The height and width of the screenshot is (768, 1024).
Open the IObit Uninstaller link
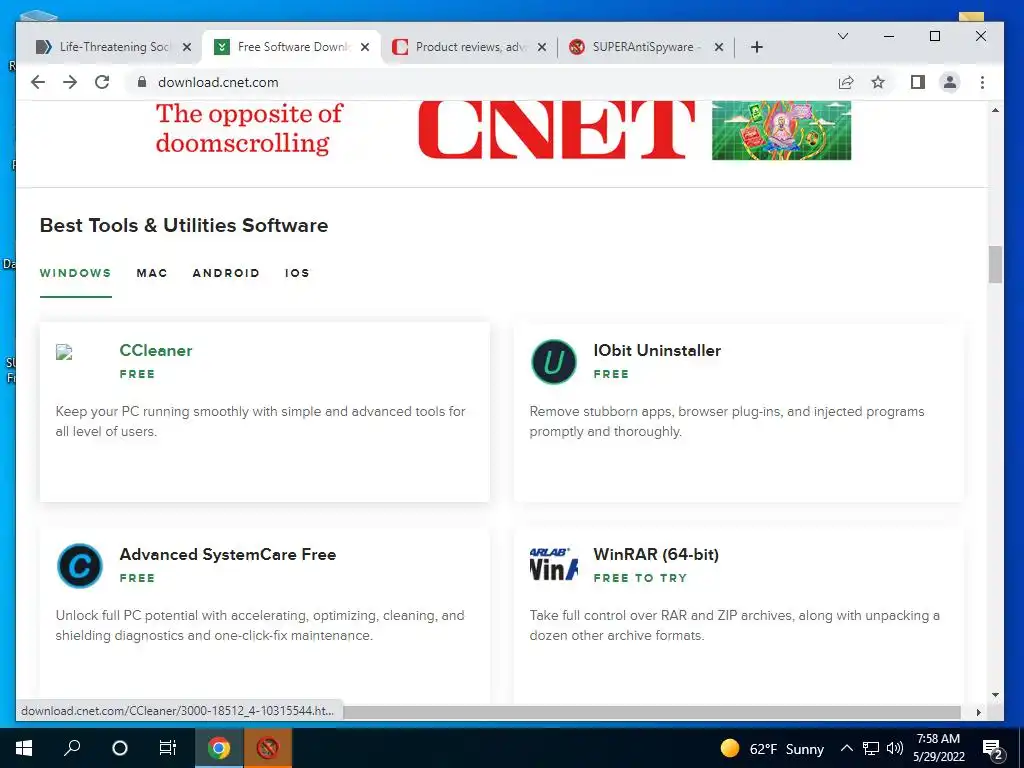657,351
